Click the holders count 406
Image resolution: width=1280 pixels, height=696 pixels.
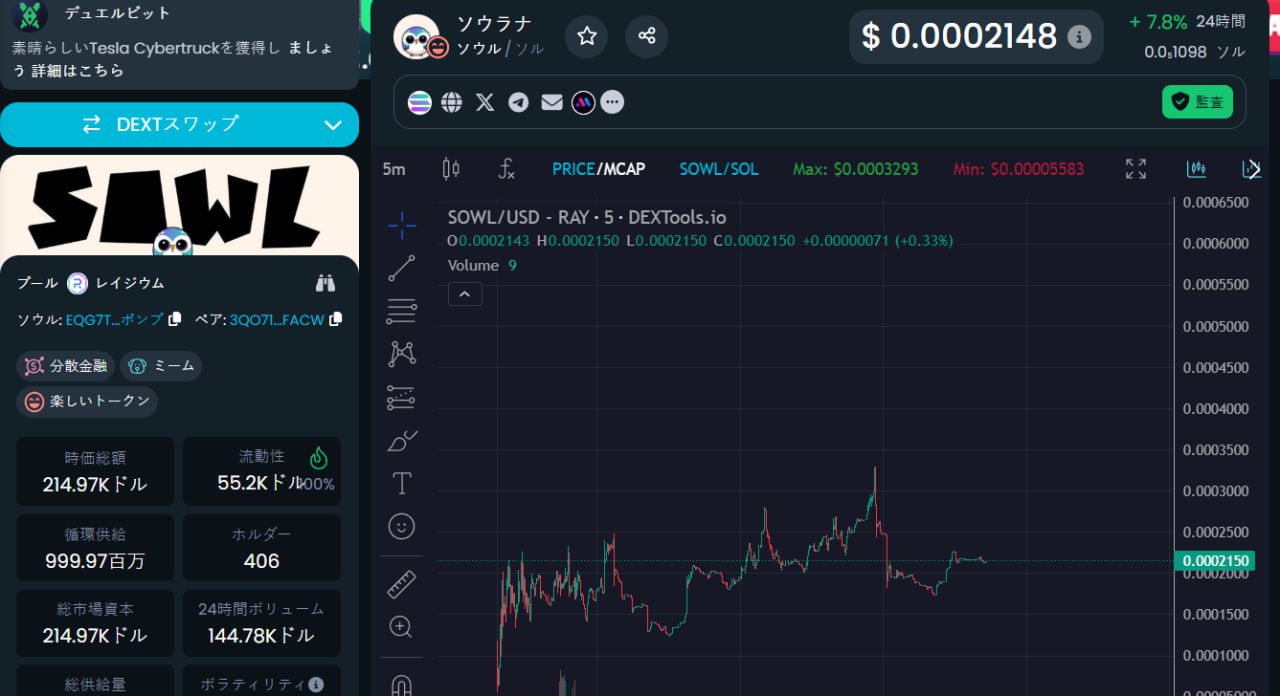coord(261,561)
